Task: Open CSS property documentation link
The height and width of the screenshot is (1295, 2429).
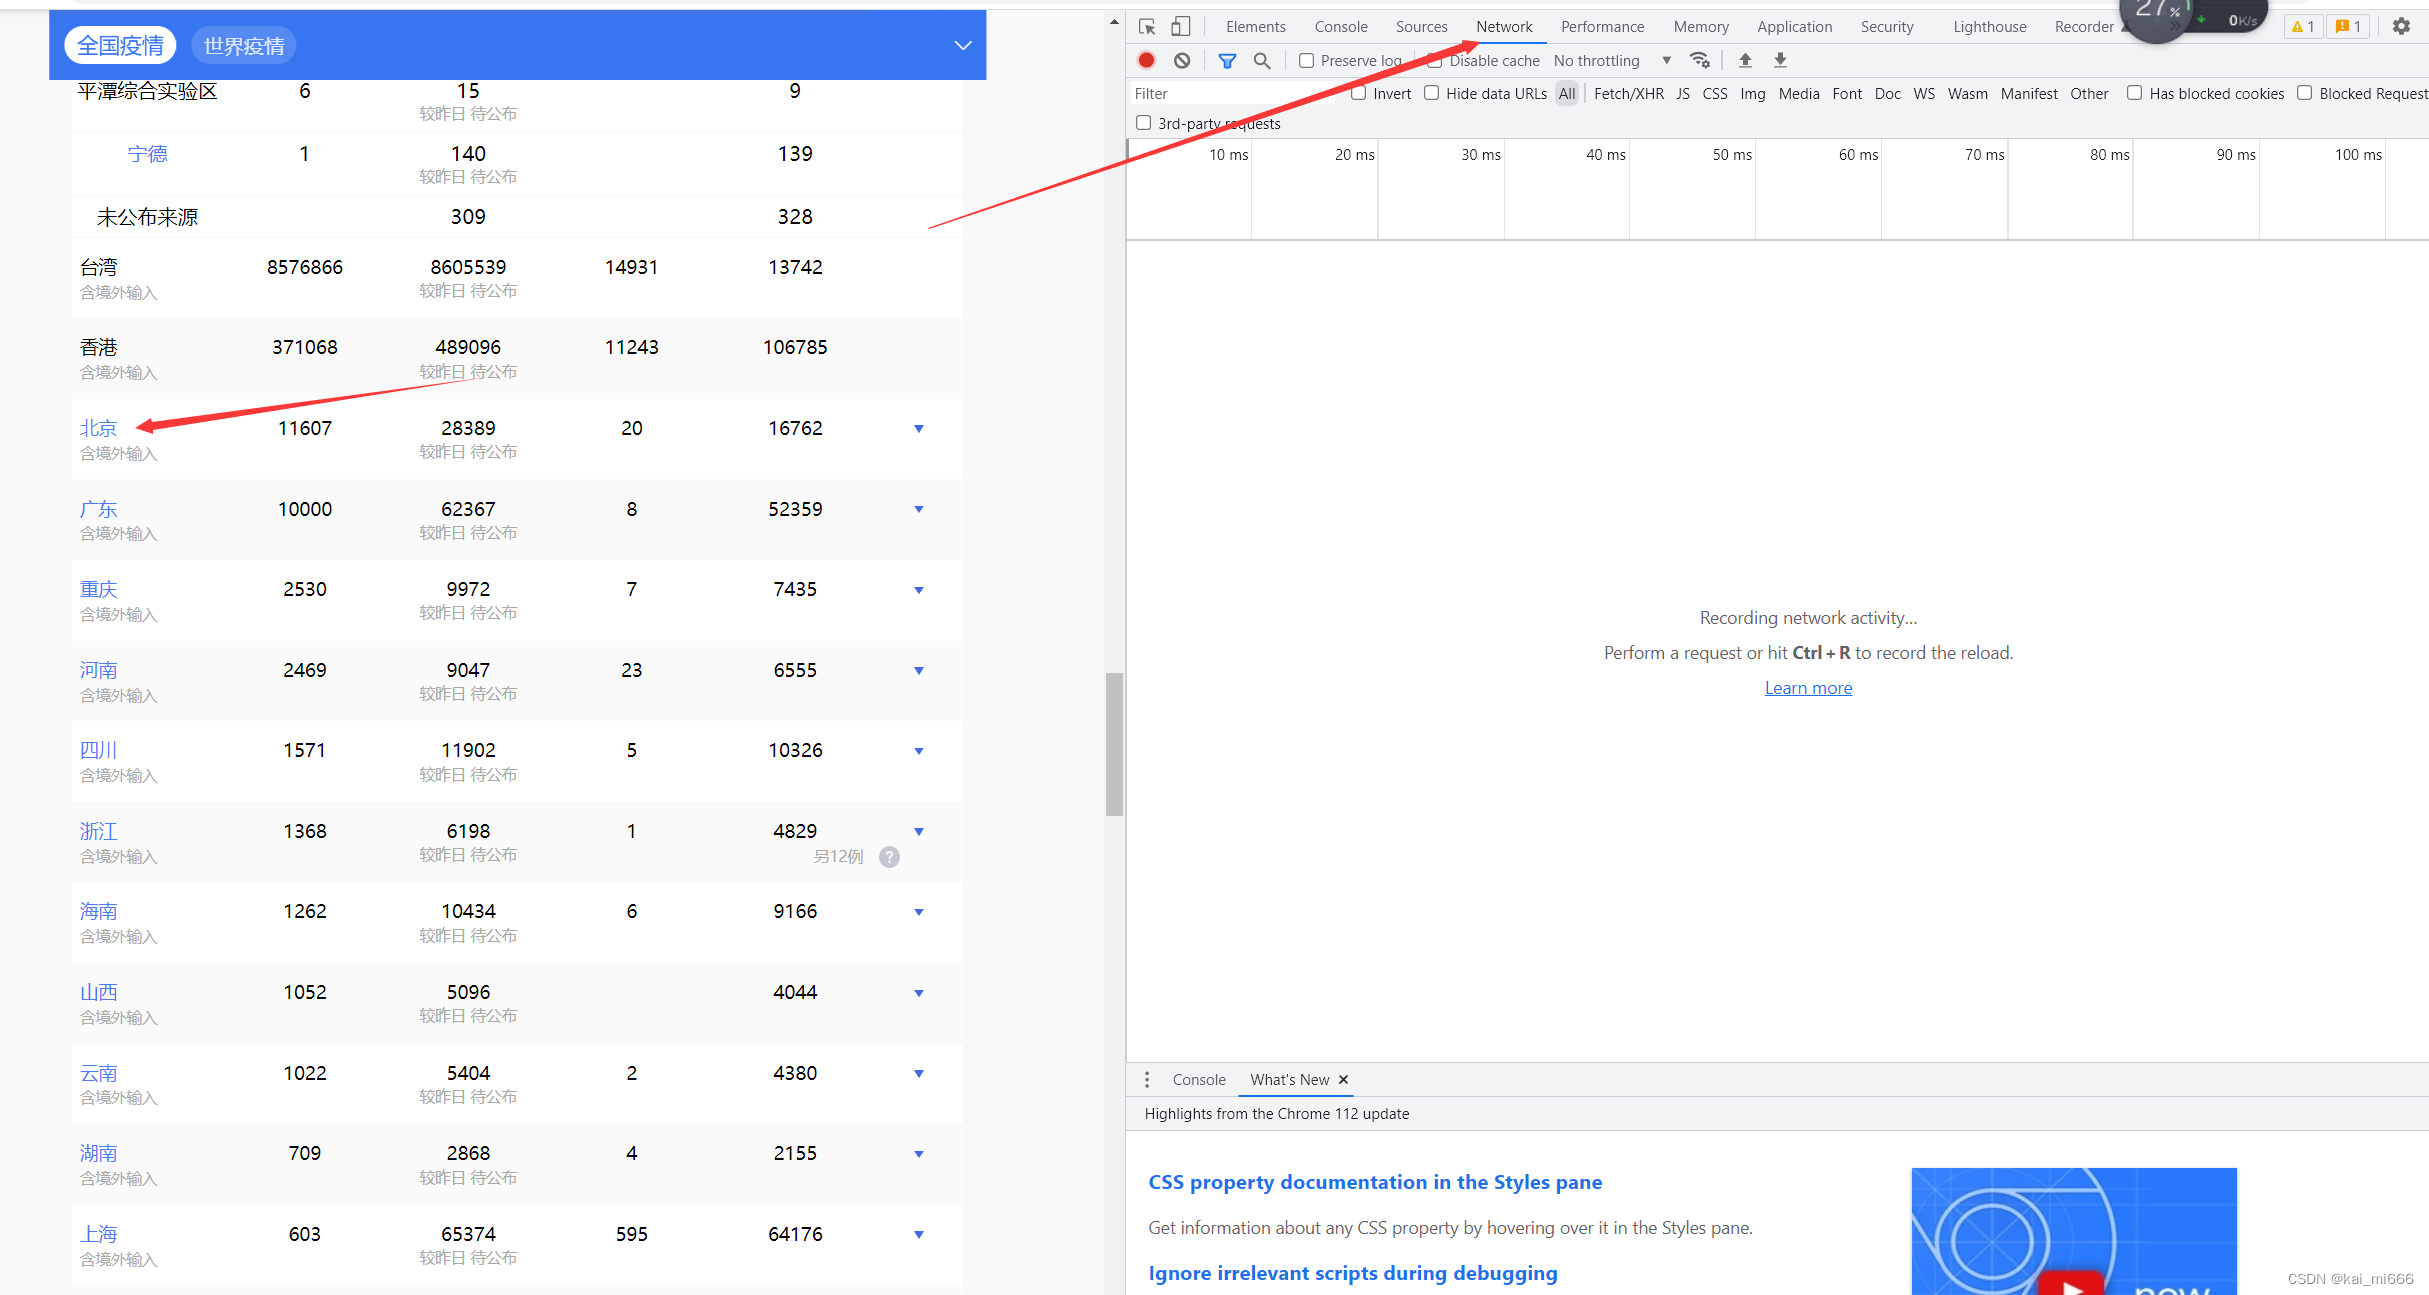Action: tap(1375, 1182)
